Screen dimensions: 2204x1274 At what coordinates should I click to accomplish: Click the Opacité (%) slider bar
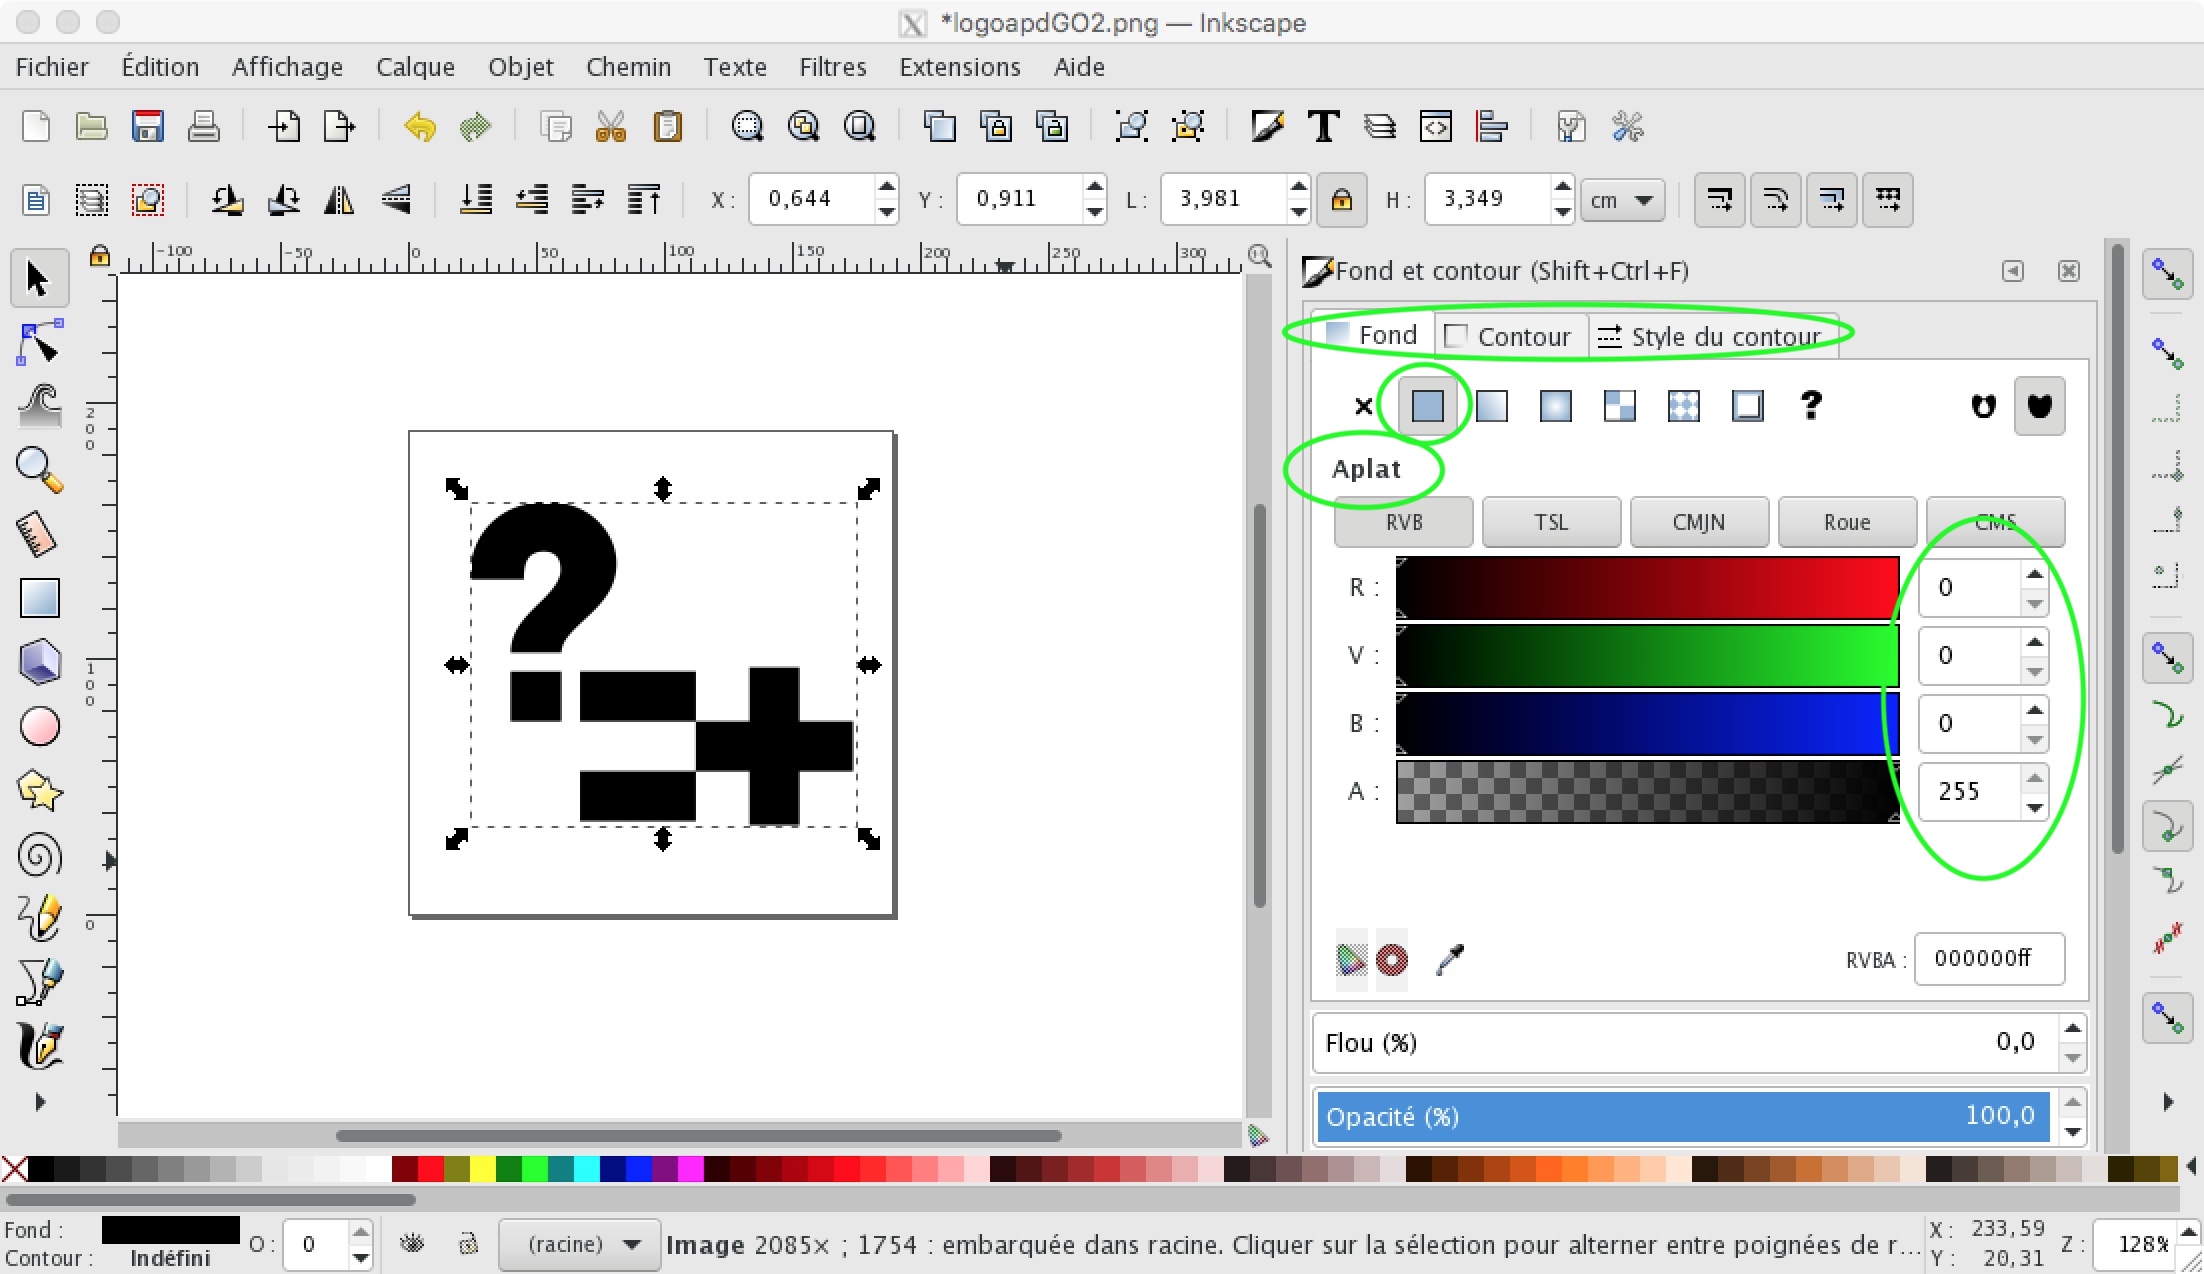click(1683, 1117)
